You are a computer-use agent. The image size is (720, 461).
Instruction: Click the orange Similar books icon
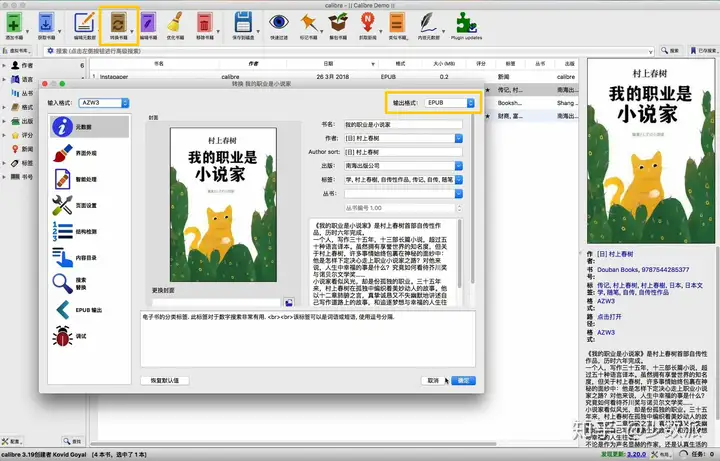click(397, 22)
